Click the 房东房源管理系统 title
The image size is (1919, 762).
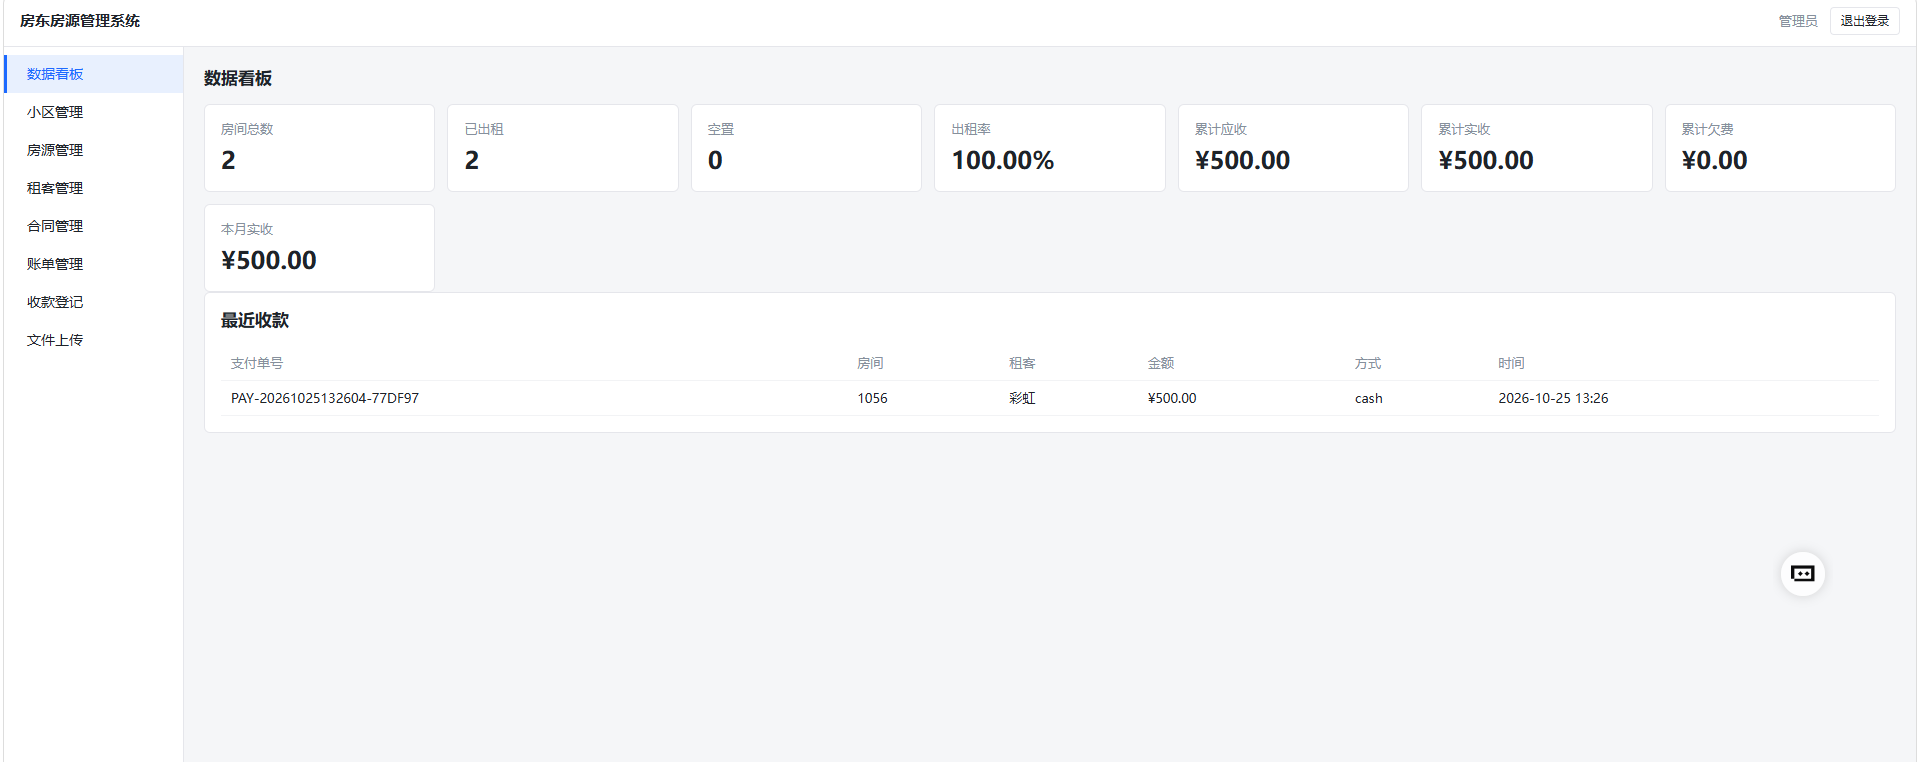(80, 21)
